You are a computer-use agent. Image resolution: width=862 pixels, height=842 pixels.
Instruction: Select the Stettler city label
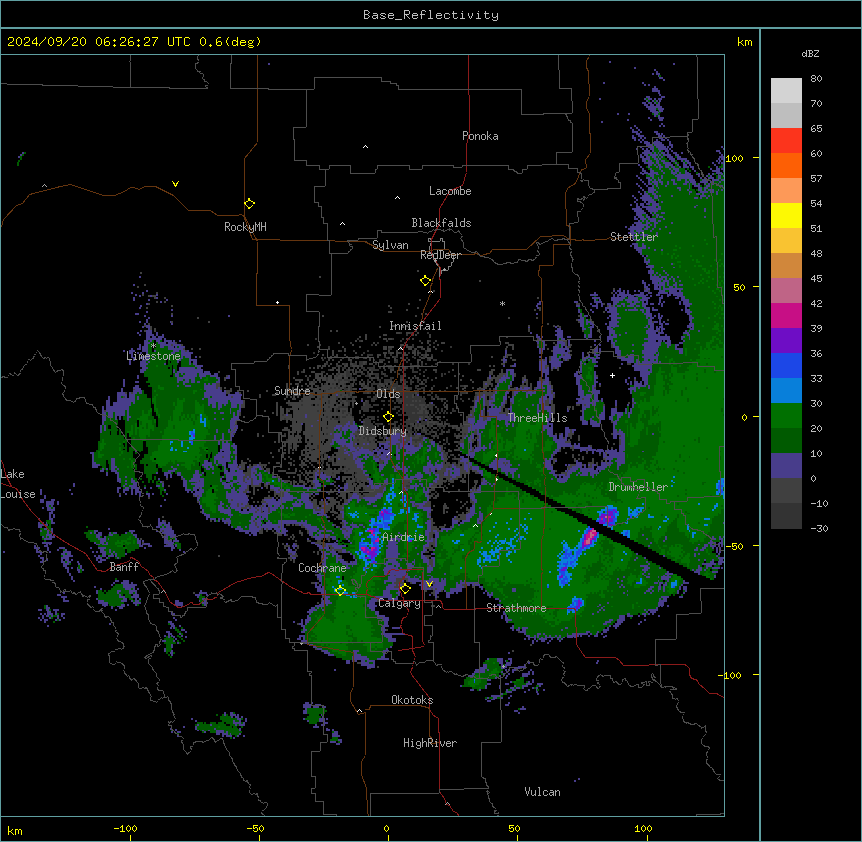tap(634, 237)
